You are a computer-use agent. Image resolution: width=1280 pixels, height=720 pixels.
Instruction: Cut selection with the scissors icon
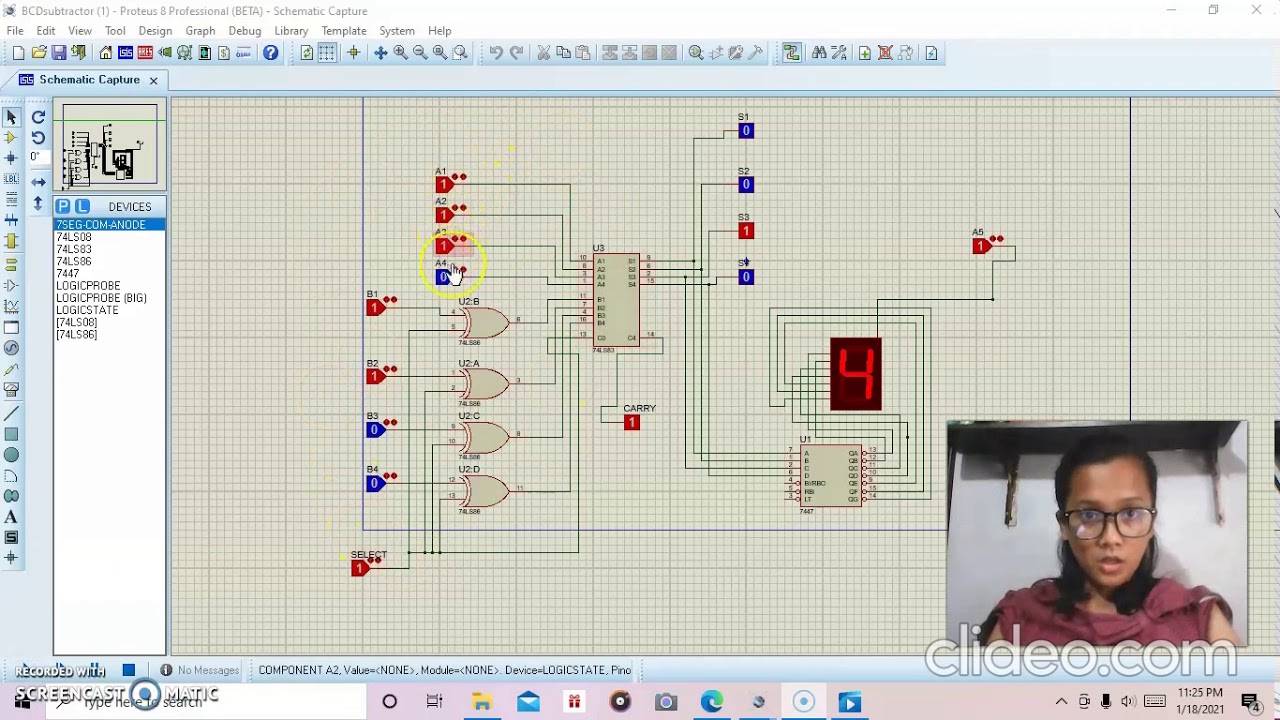coord(544,53)
